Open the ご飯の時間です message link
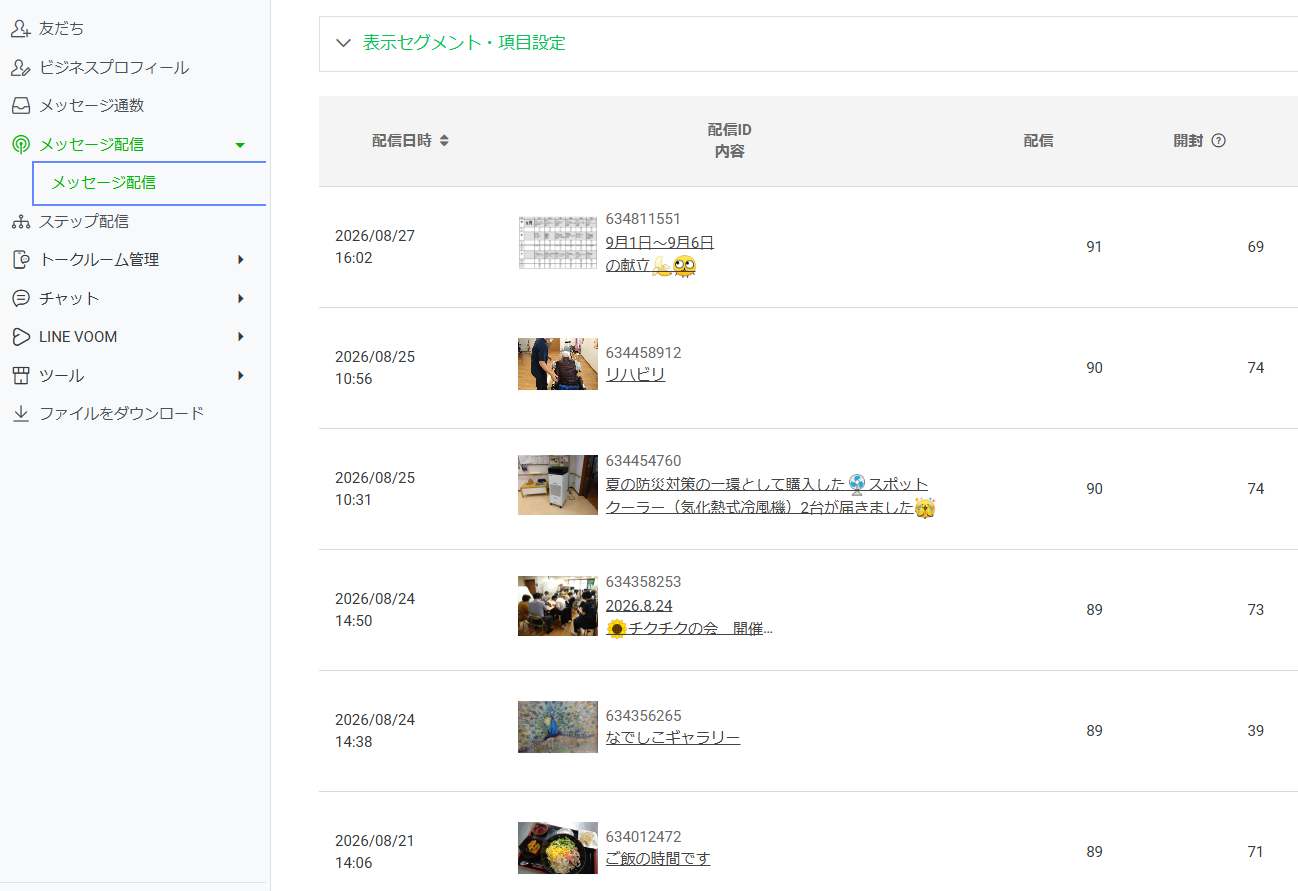This screenshot has width=1298, height=891. [x=658, y=859]
